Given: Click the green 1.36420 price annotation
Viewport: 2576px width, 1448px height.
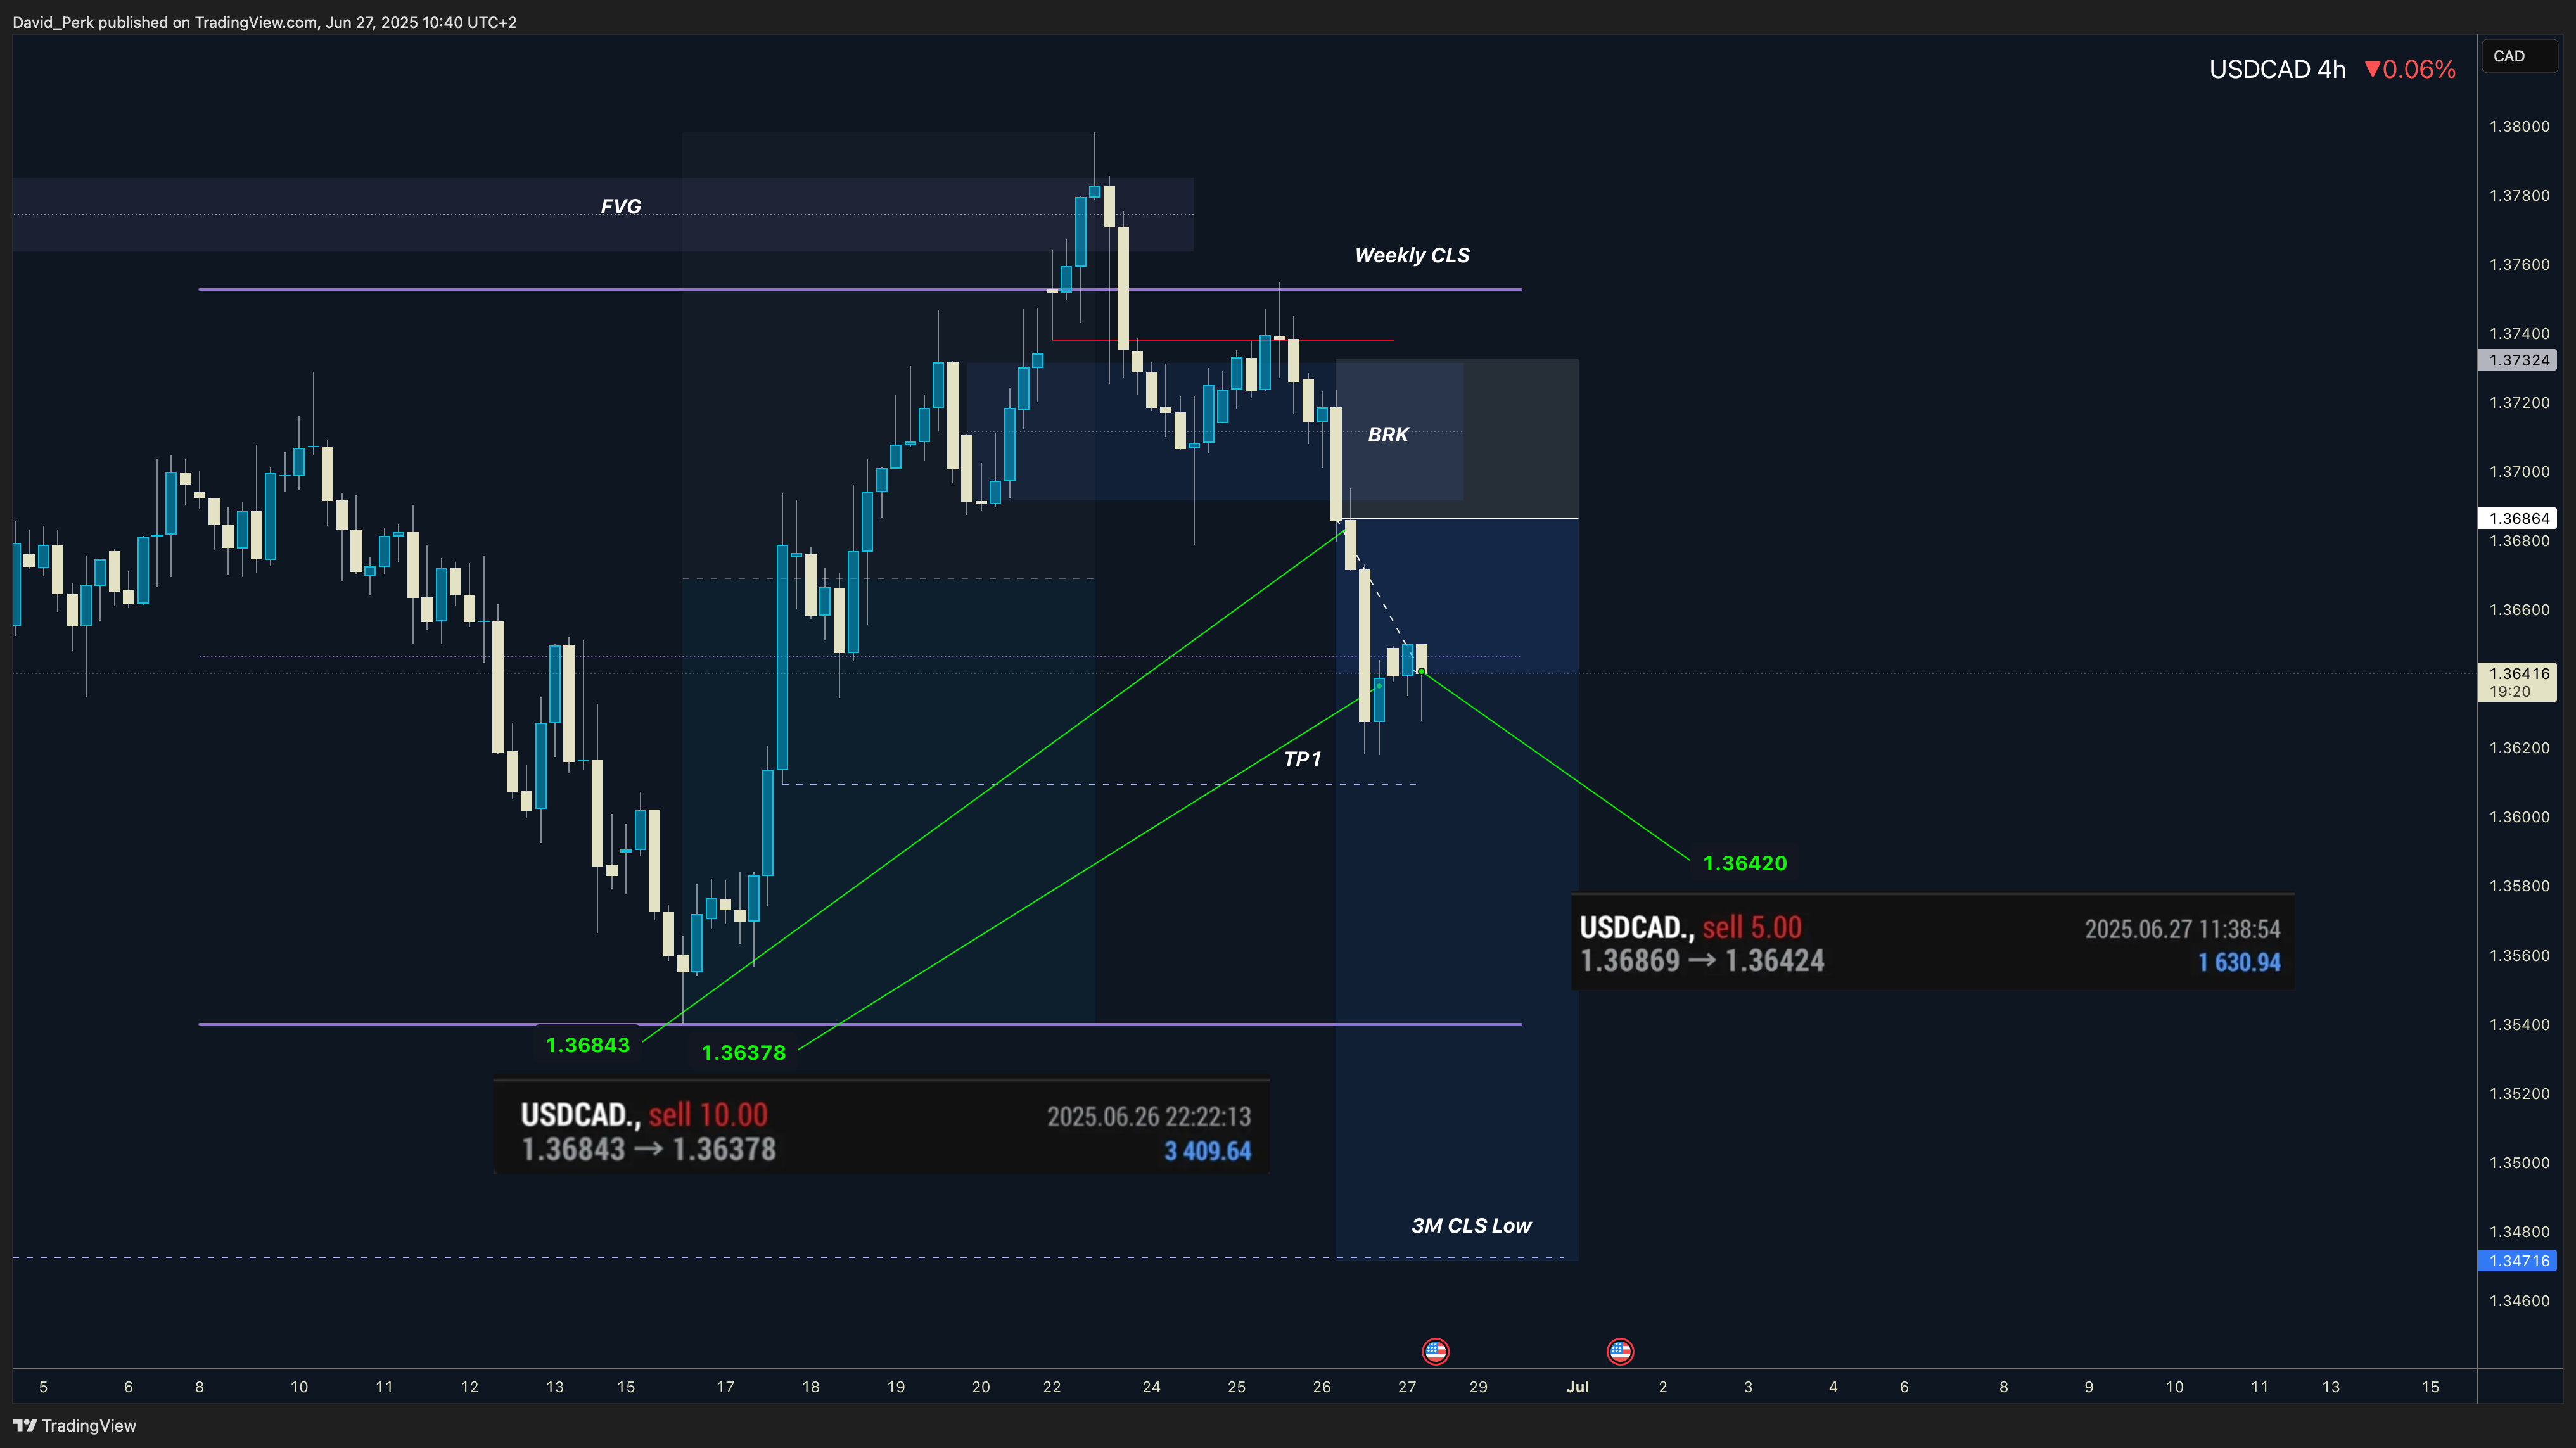Looking at the screenshot, I should (1745, 863).
